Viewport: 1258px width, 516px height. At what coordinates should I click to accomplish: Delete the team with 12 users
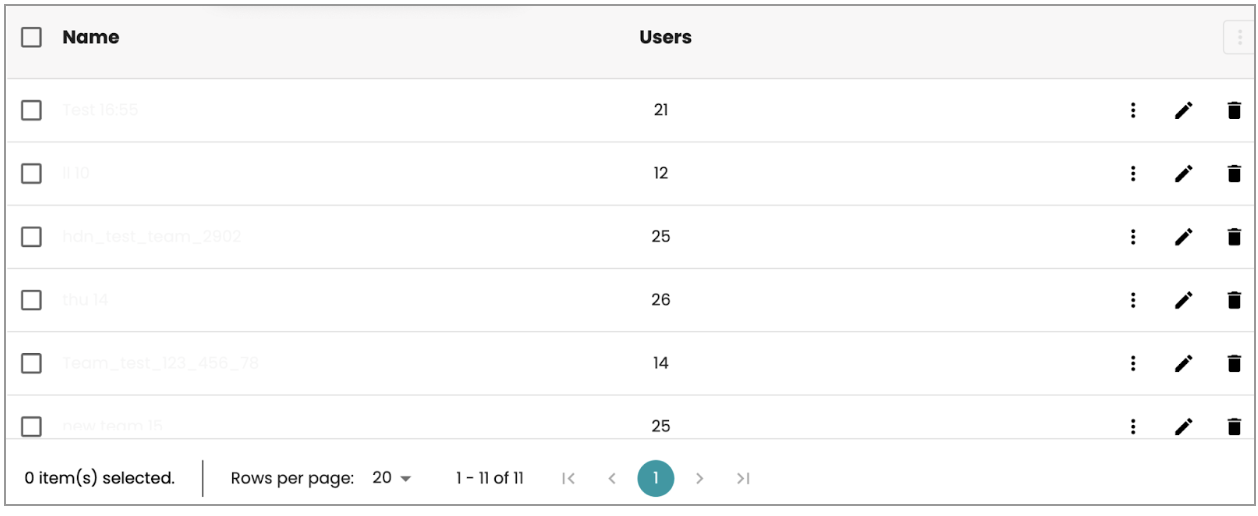pos(1234,173)
